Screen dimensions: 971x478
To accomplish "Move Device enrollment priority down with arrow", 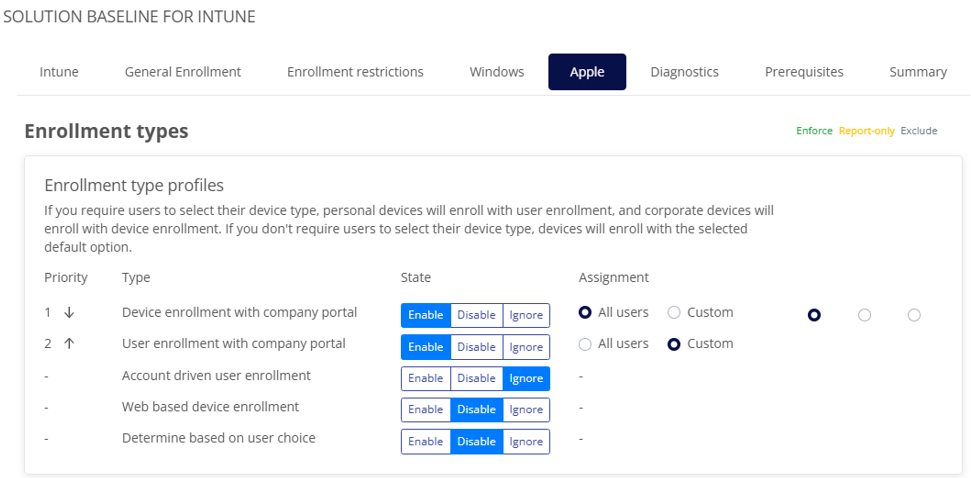I will point(69,313).
